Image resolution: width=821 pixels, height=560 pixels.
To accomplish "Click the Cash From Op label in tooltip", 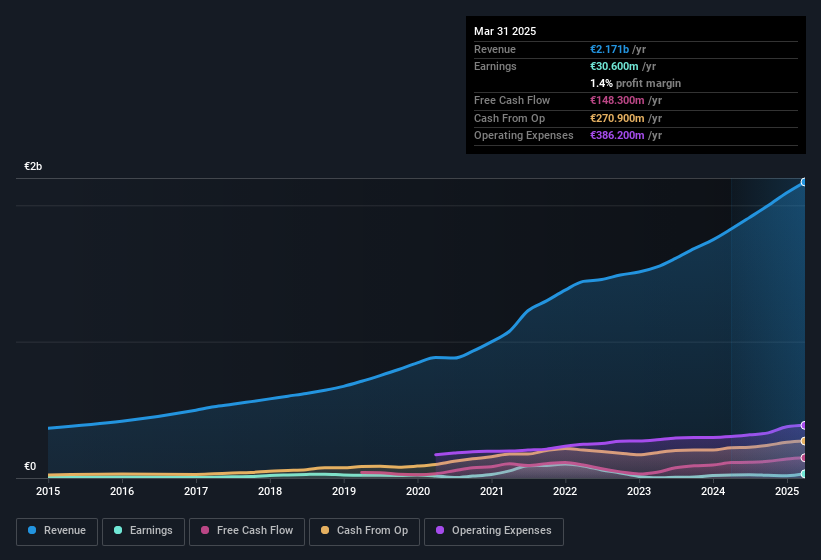I will [509, 118].
